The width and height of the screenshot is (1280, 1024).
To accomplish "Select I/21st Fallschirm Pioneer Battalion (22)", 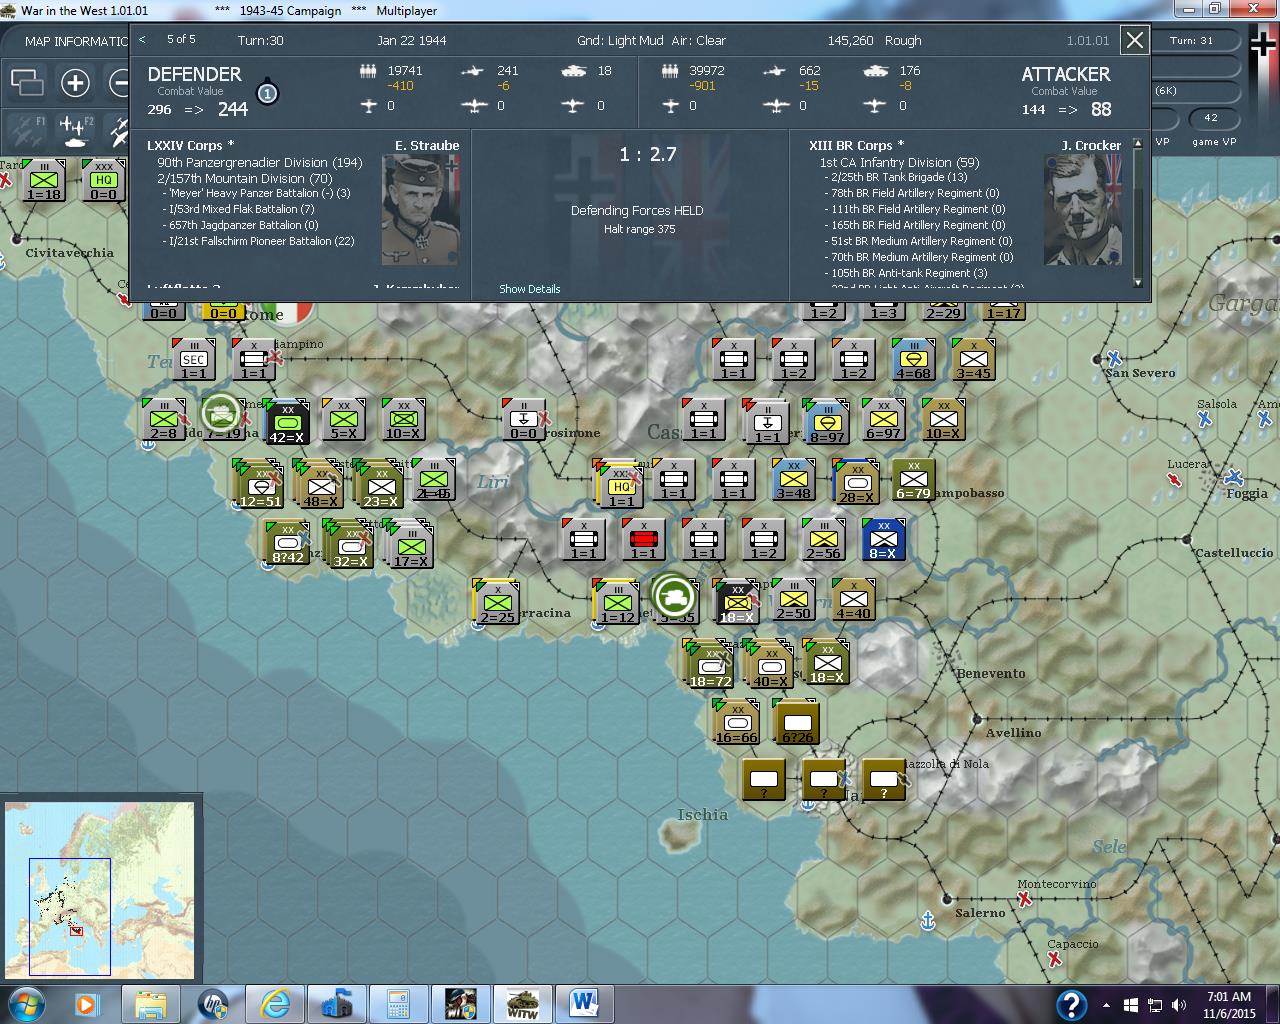I will click(258, 242).
